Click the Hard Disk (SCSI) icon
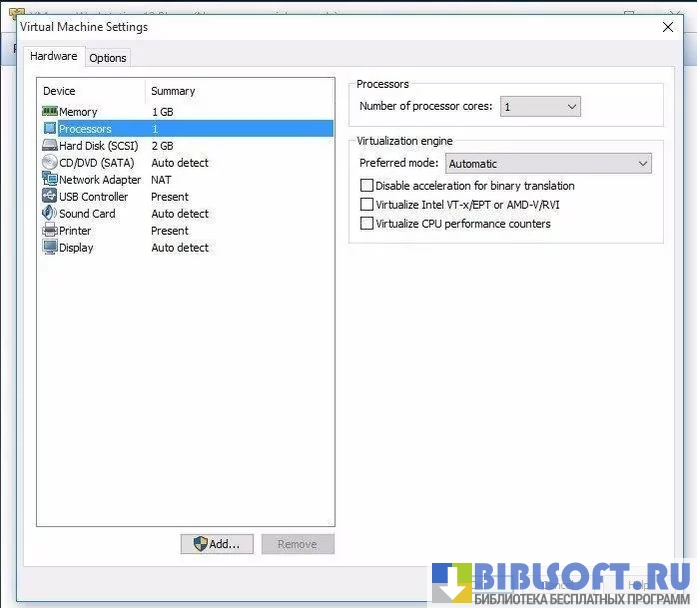Image resolution: width=697 pixels, height=608 pixels. (x=50, y=146)
